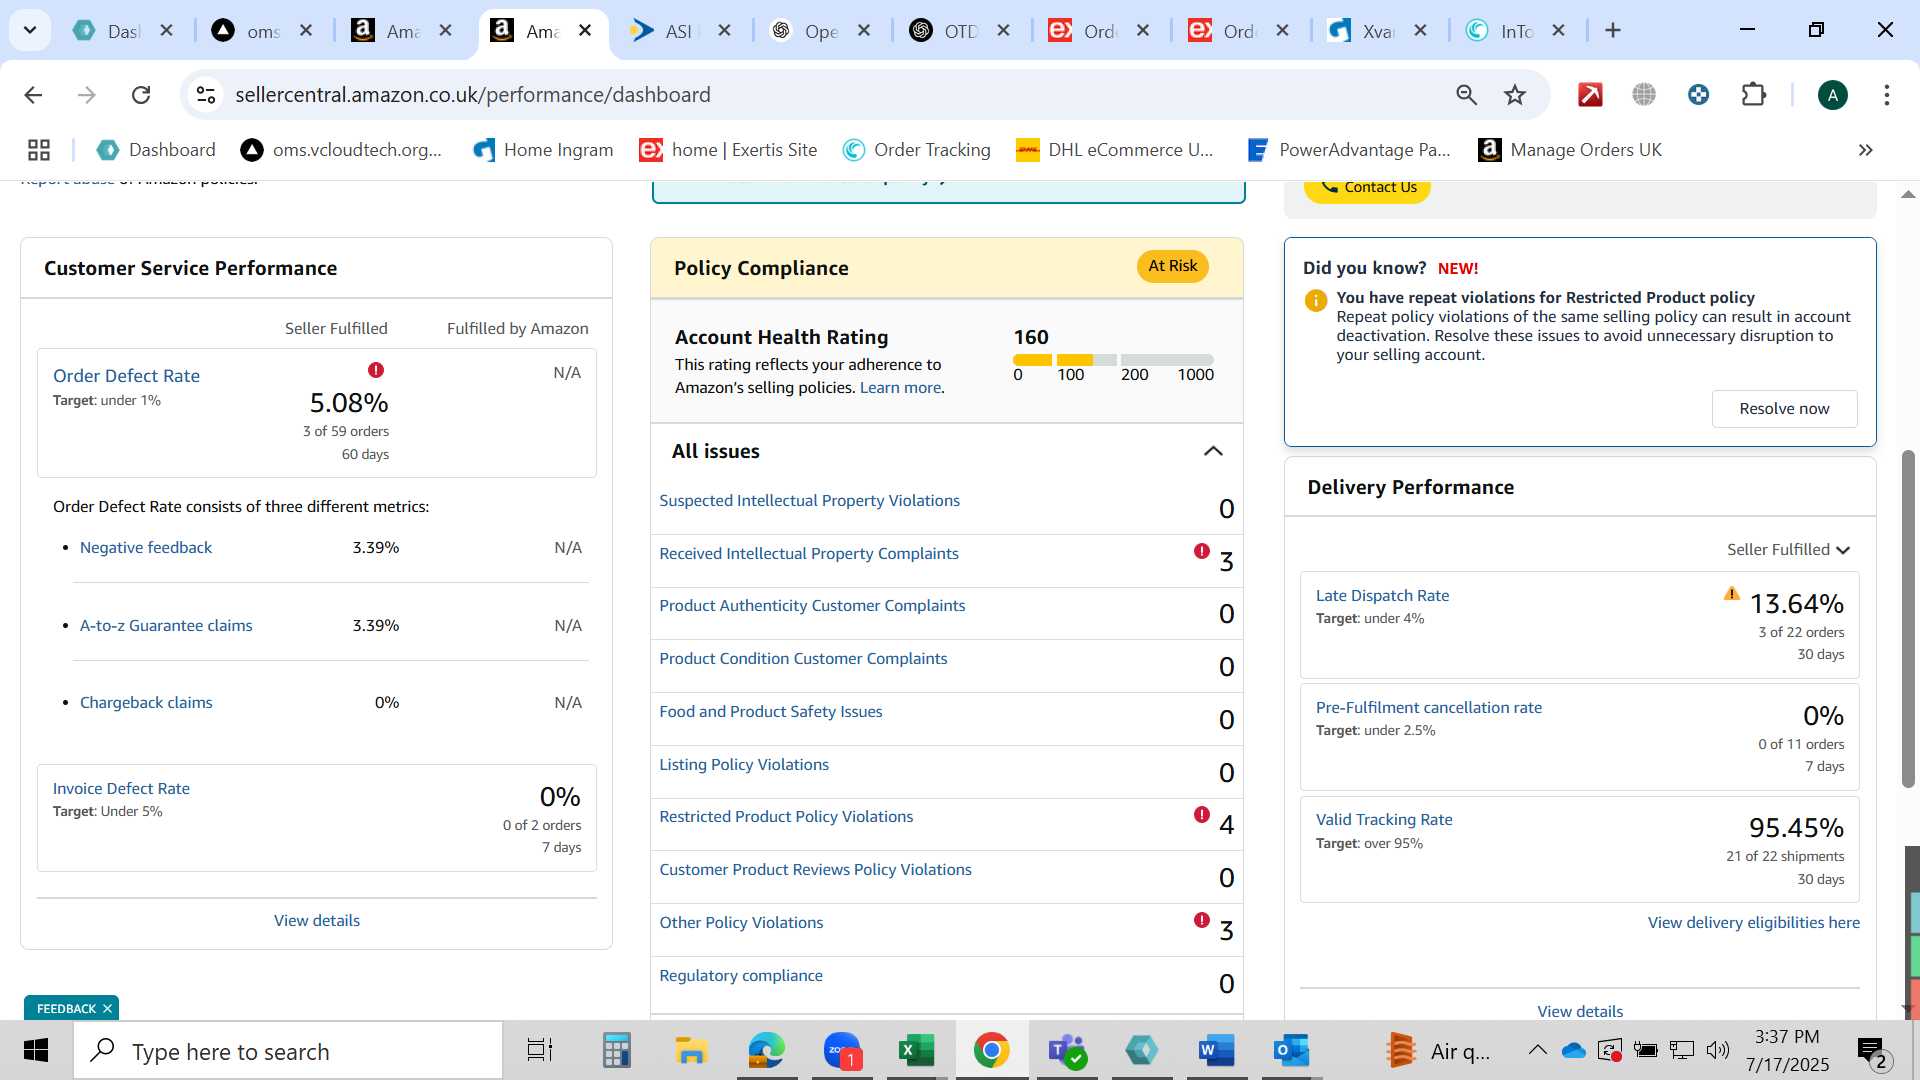Reload the Seller Central page
This screenshot has width=1920, height=1080.
click(141, 95)
